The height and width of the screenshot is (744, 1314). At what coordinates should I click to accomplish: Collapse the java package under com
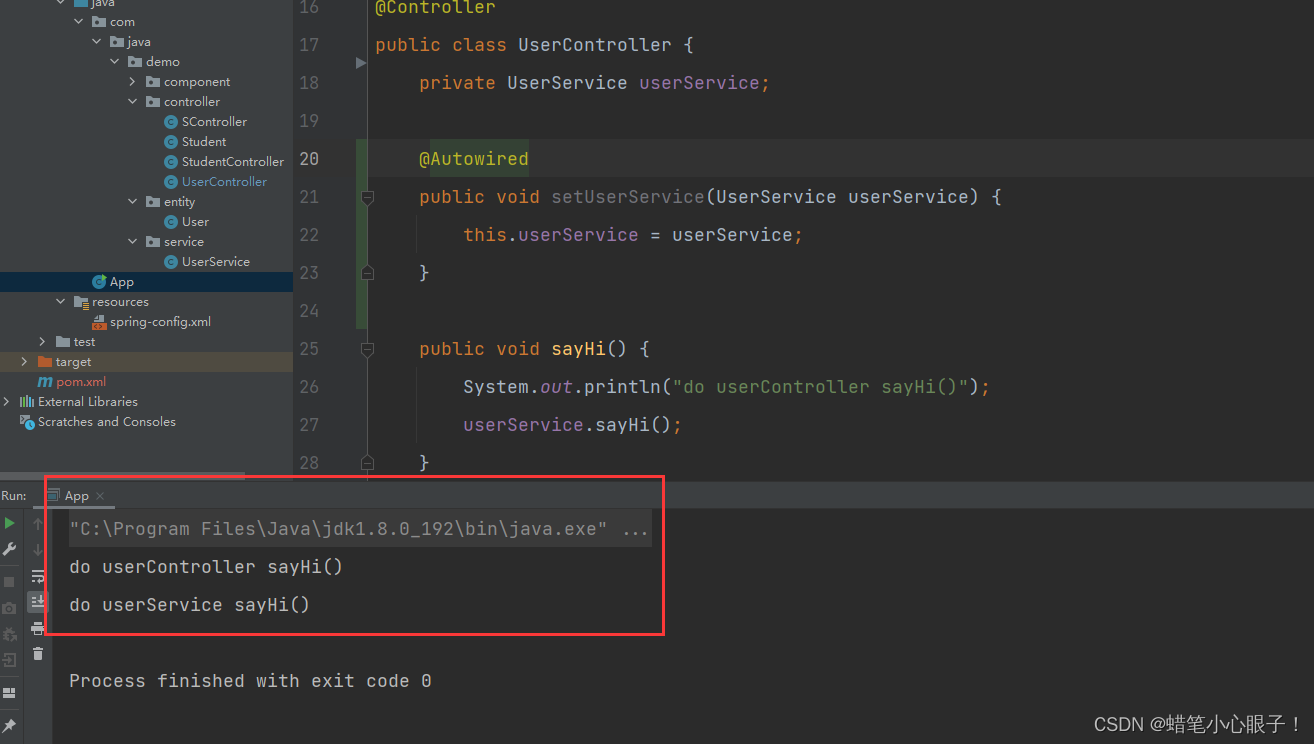click(x=96, y=42)
